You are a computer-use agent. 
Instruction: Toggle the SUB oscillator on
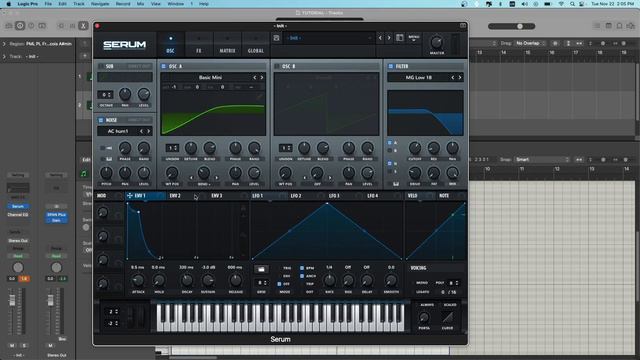click(x=101, y=66)
